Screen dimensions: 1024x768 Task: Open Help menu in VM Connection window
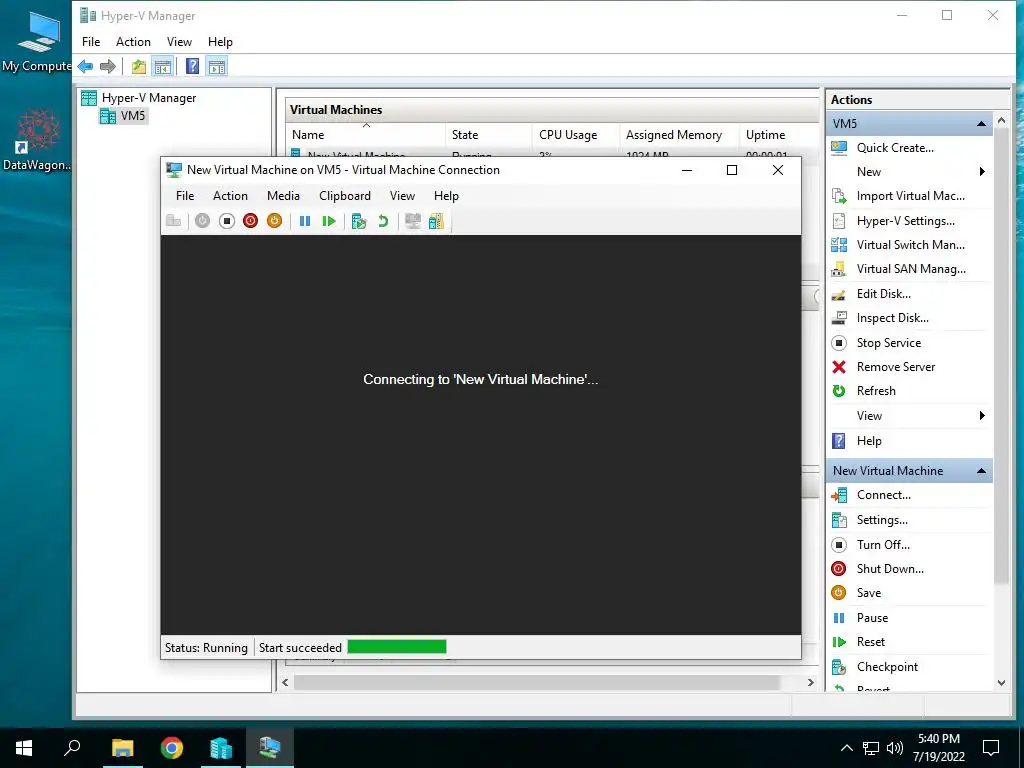[x=446, y=196]
